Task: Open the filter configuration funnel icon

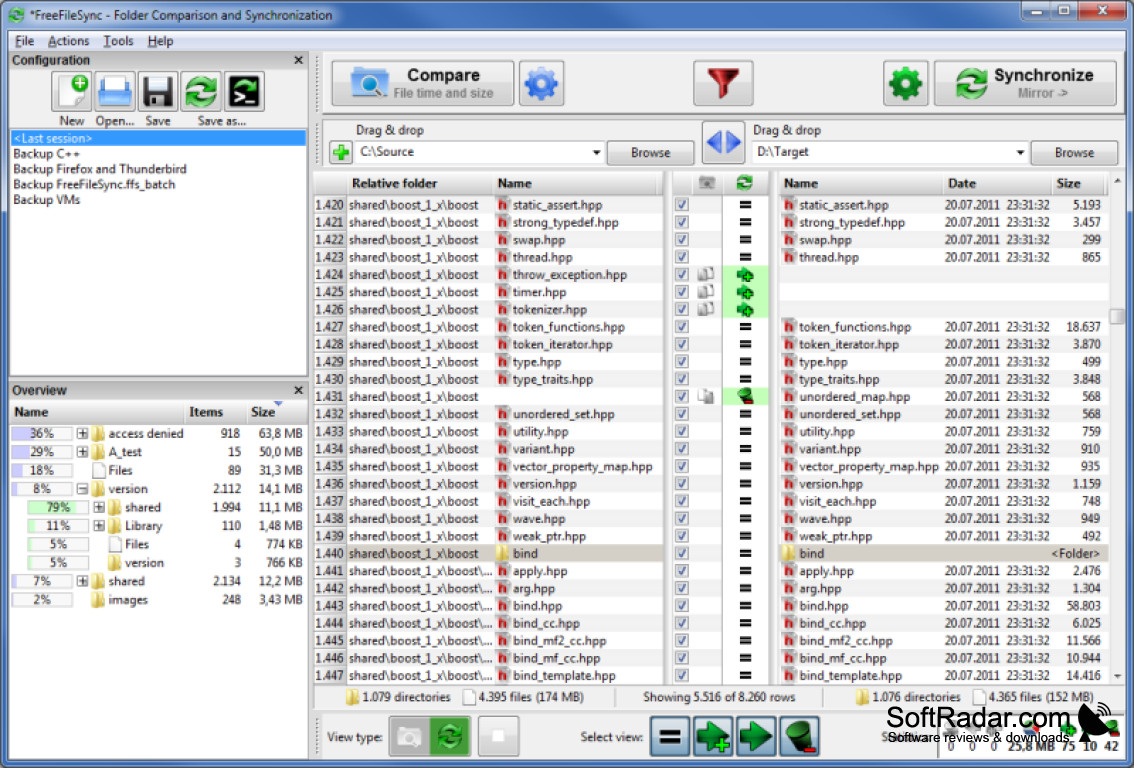Action: coord(723,83)
